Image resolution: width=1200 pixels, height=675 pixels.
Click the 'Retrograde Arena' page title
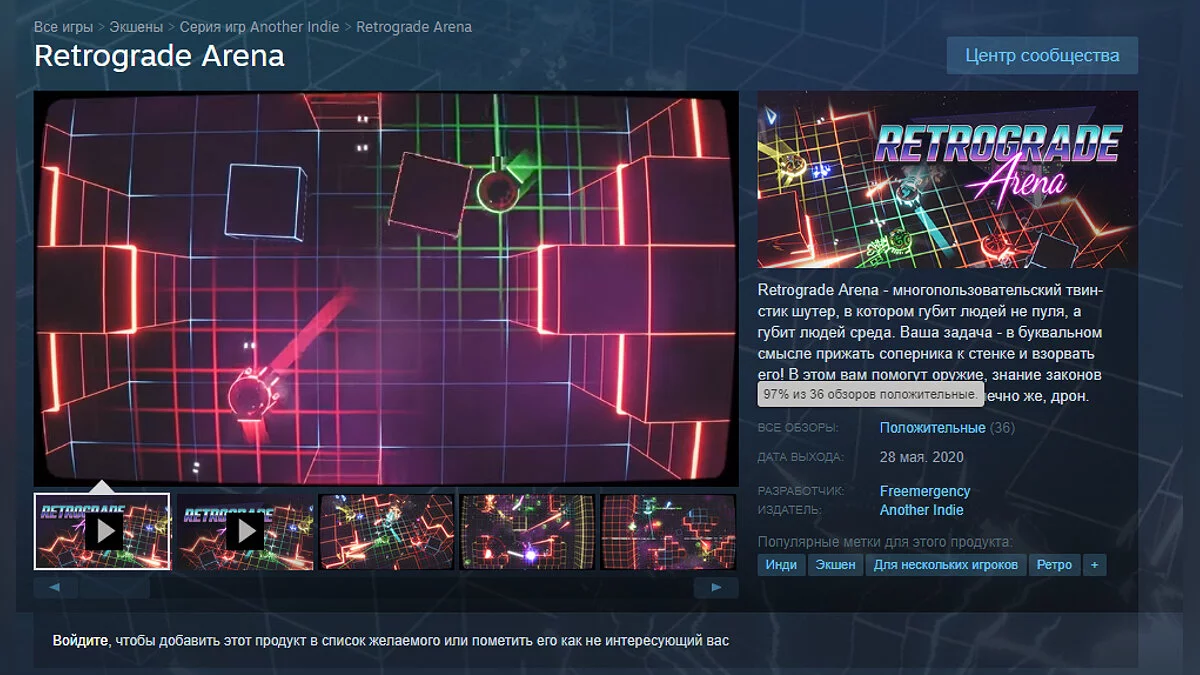159,56
